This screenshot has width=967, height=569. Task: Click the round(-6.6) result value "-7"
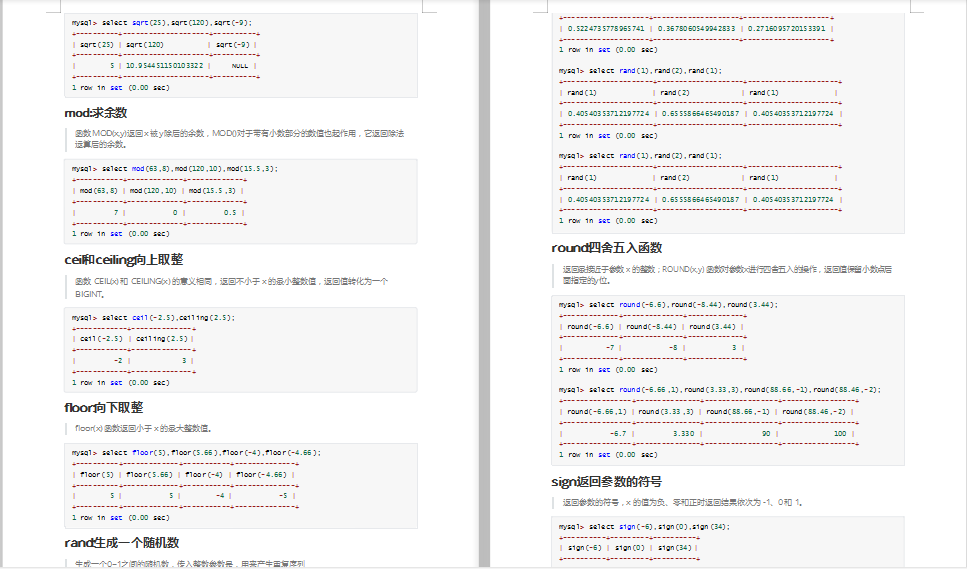click(x=609, y=348)
